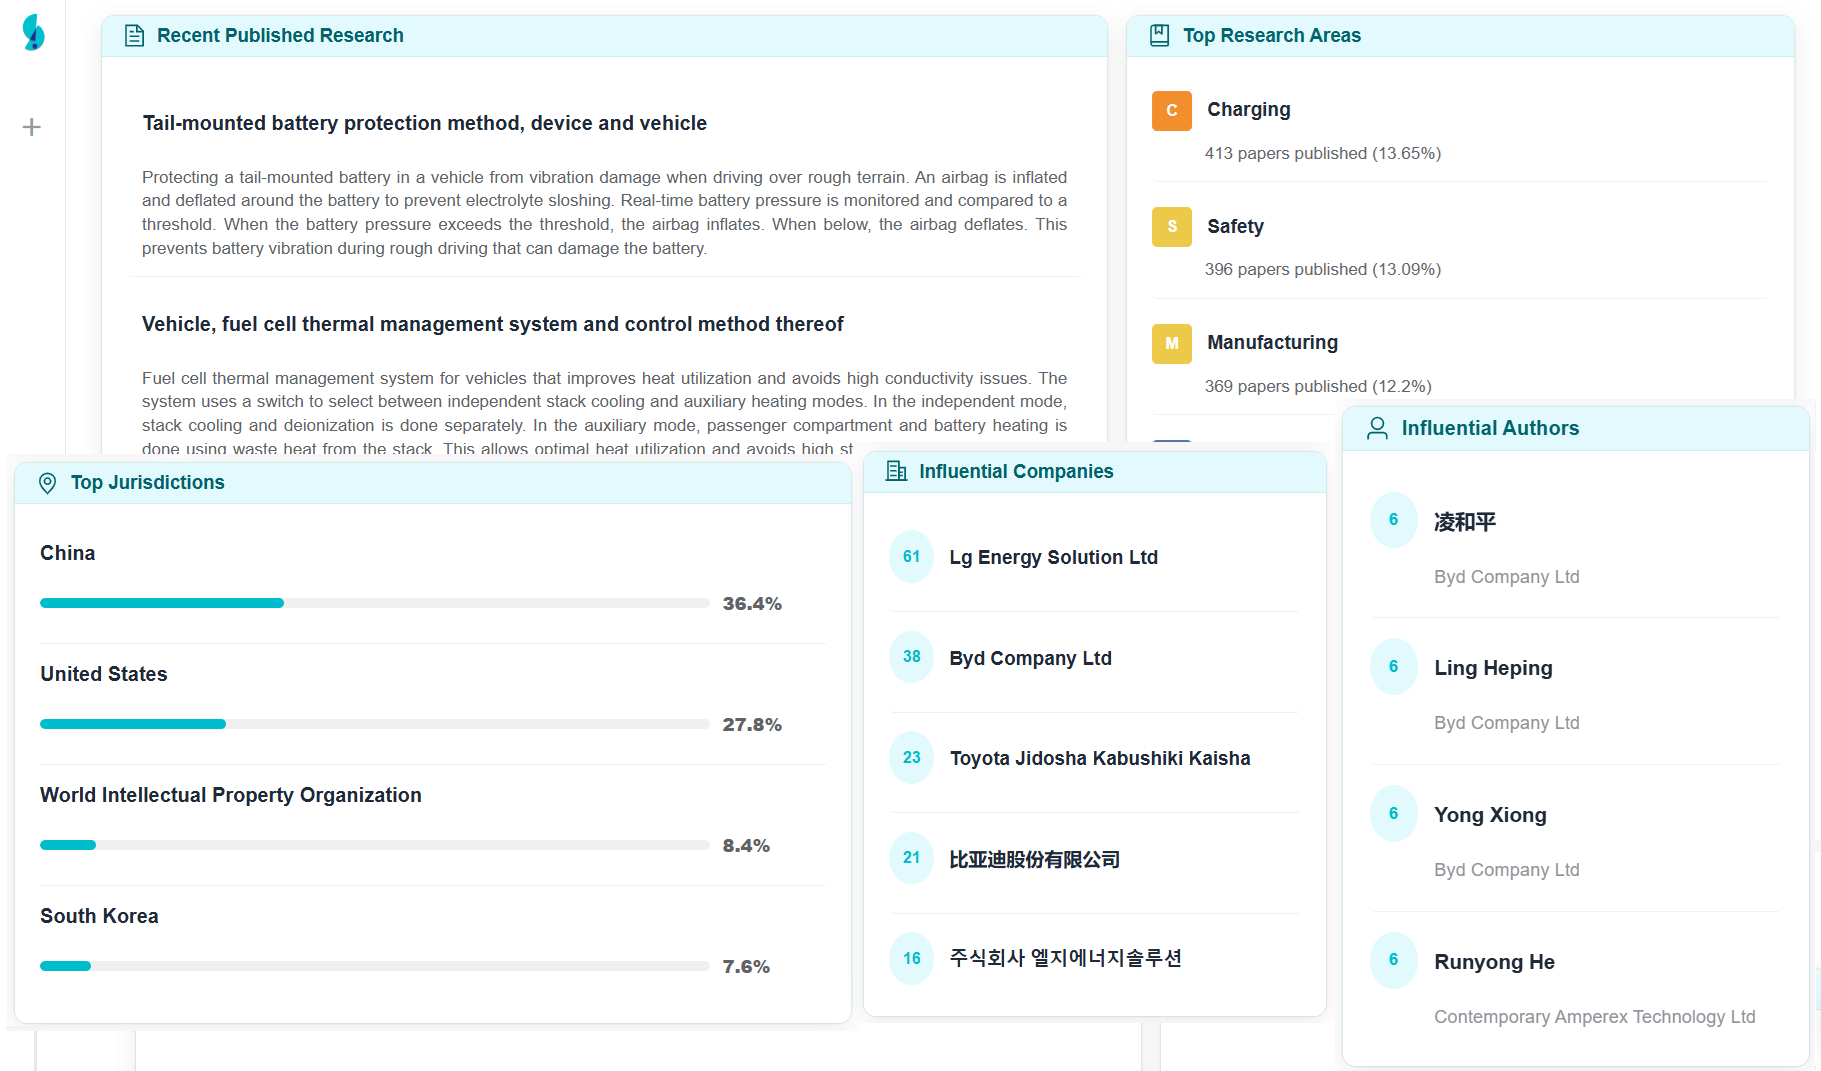The height and width of the screenshot is (1071, 1821).
Task: Click the Influential Authors person icon
Action: [1377, 428]
